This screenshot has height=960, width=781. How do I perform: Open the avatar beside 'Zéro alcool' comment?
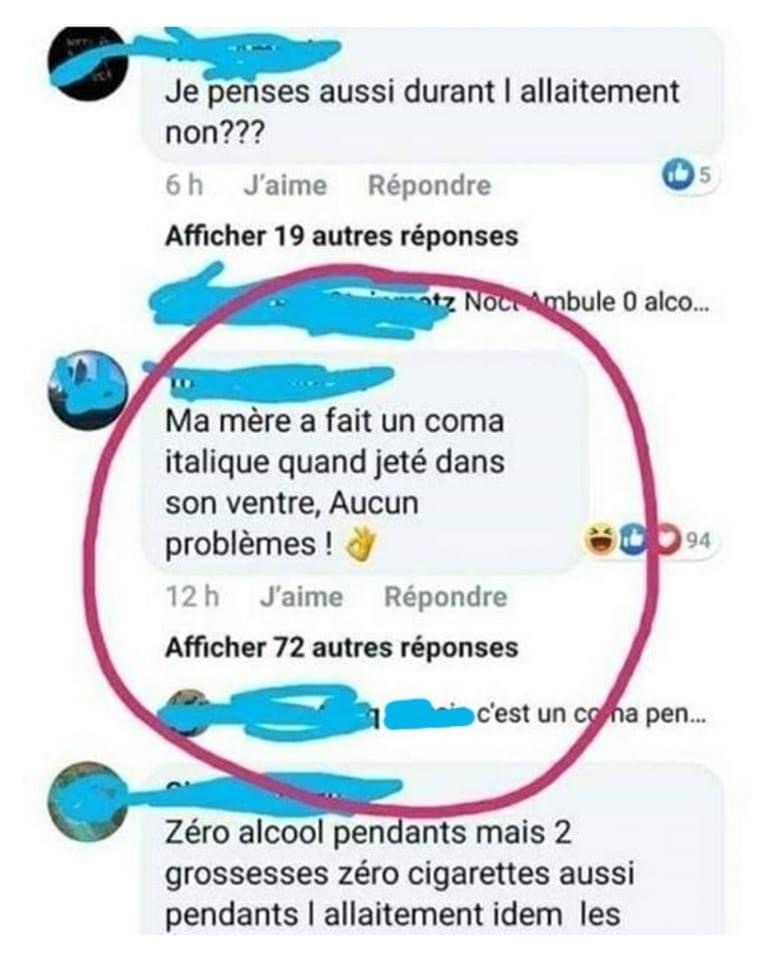pos(89,801)
